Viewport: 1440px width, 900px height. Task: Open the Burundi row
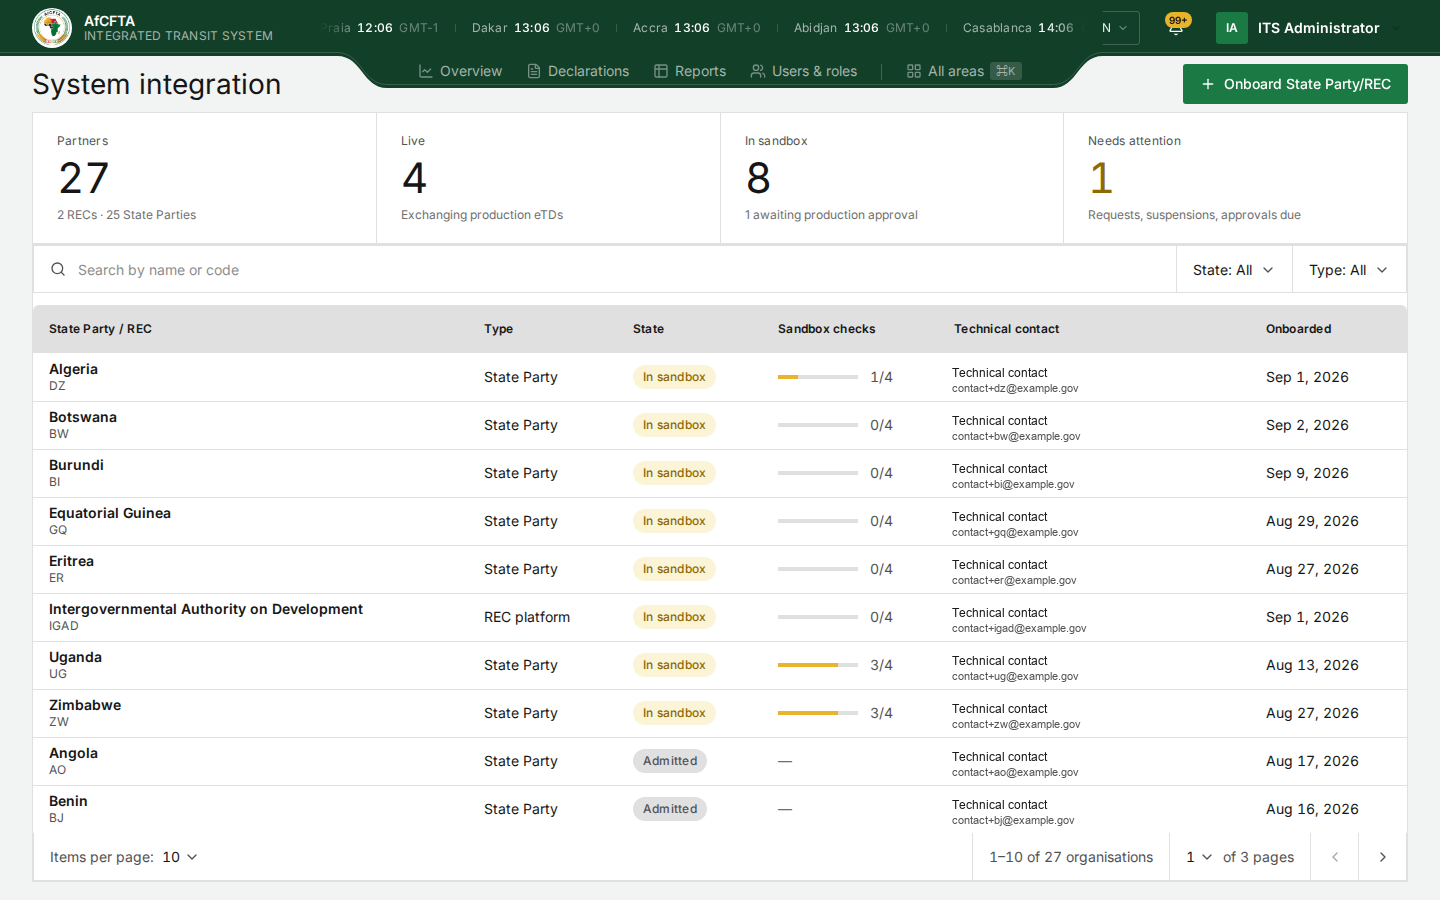pyautogui.click(x=720, y=473)
